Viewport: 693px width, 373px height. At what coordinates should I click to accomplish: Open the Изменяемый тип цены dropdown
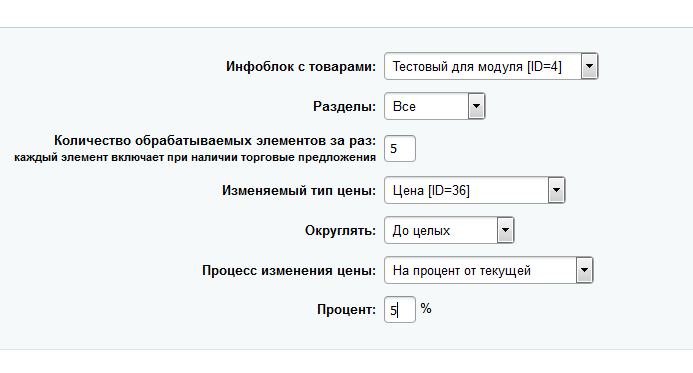pyautogui.click(x=475, y=190)
